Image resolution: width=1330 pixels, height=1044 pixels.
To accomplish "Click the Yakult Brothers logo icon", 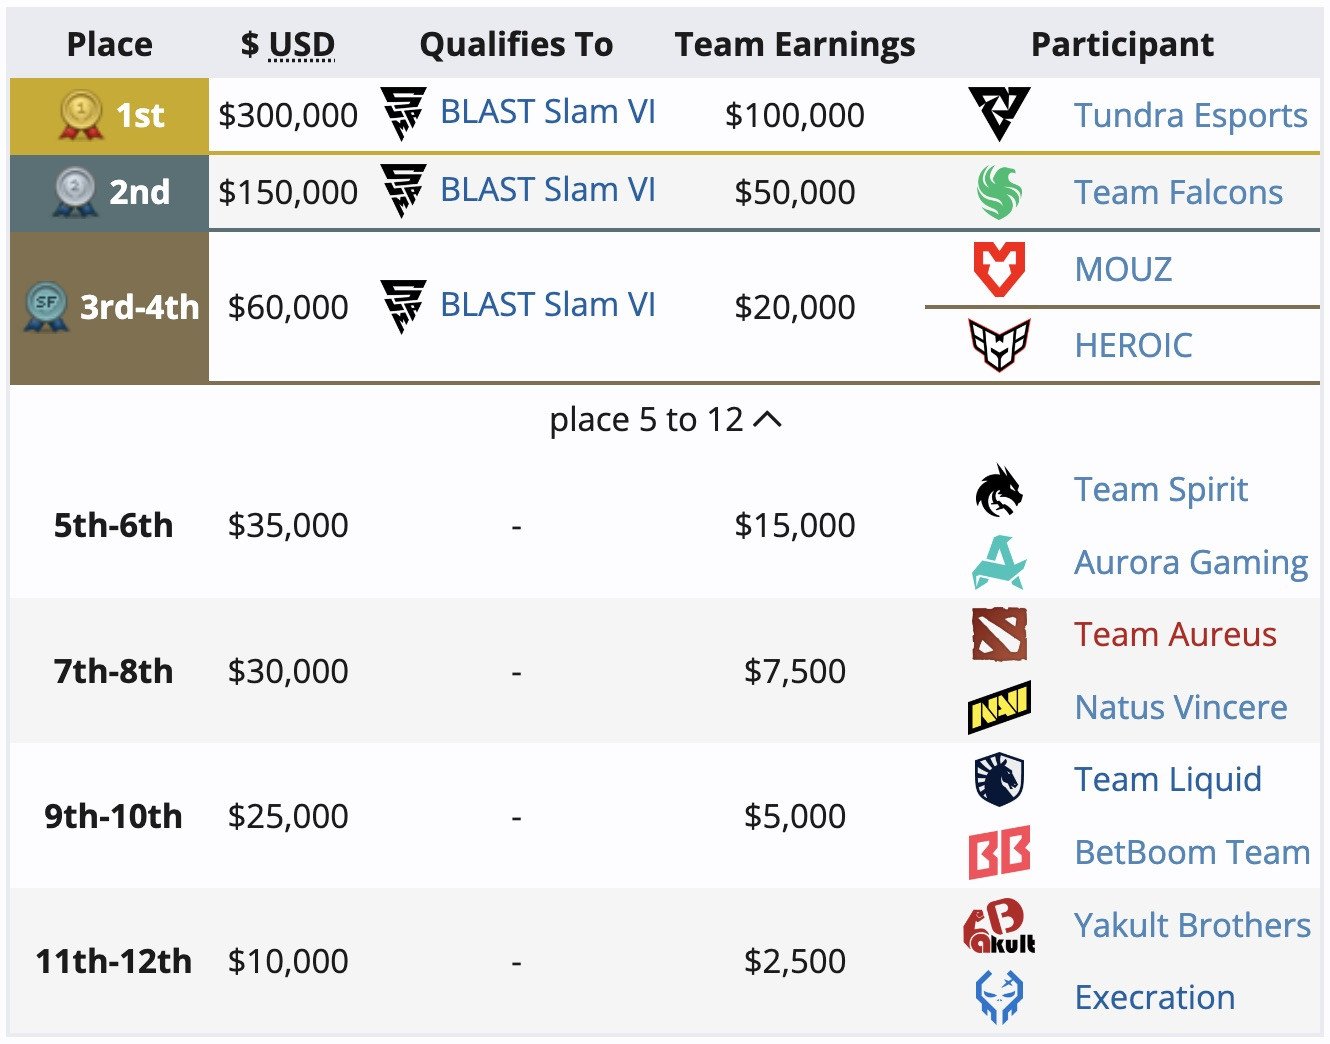I will (x=998, y=926).
